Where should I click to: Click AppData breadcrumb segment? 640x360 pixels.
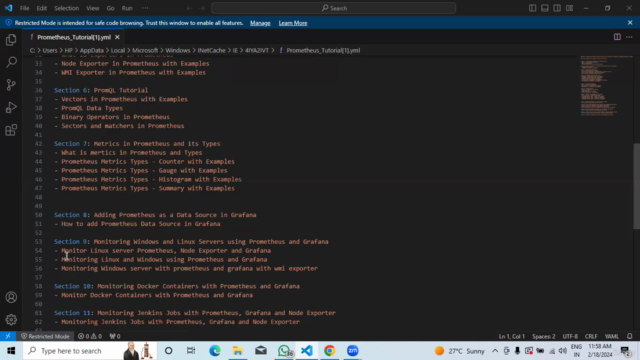[91, 50]
